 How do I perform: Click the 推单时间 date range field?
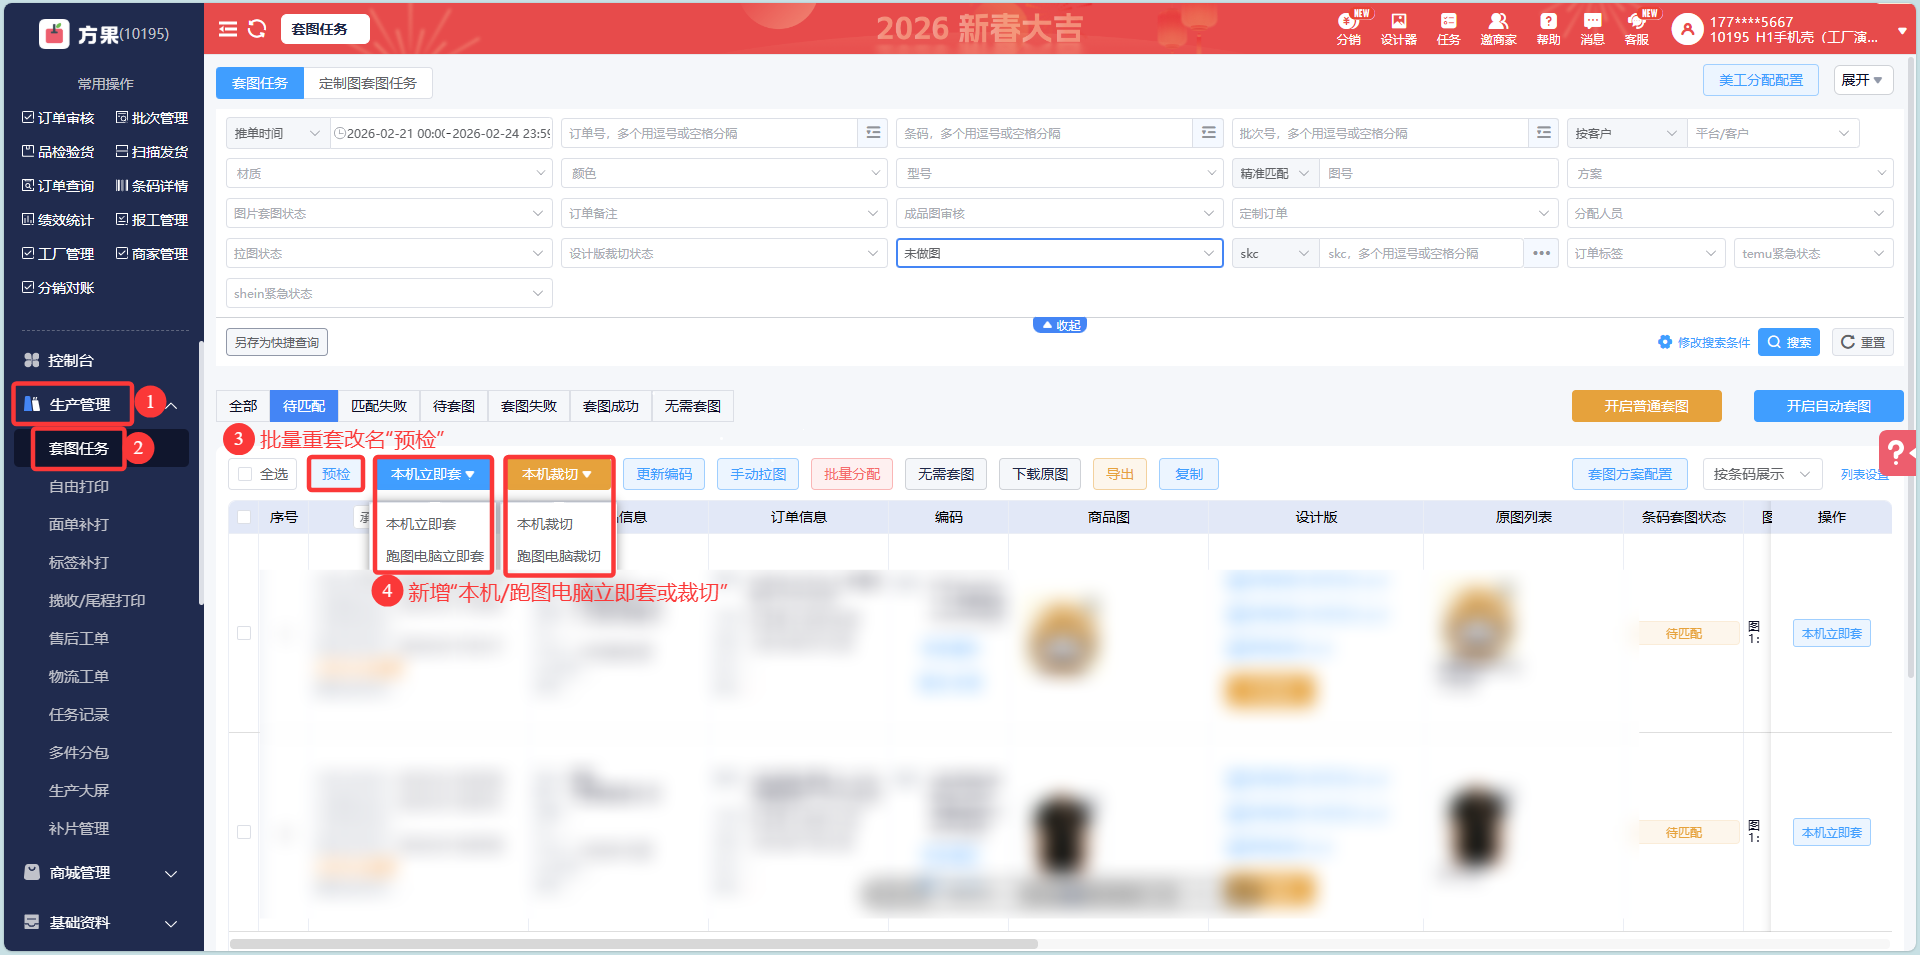pos(441,133)
